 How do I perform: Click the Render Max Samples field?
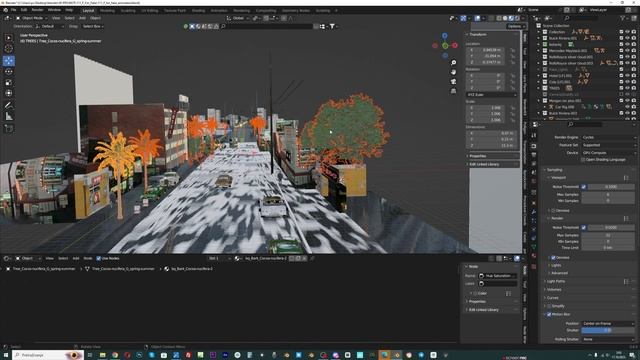(x=609, y=235)
